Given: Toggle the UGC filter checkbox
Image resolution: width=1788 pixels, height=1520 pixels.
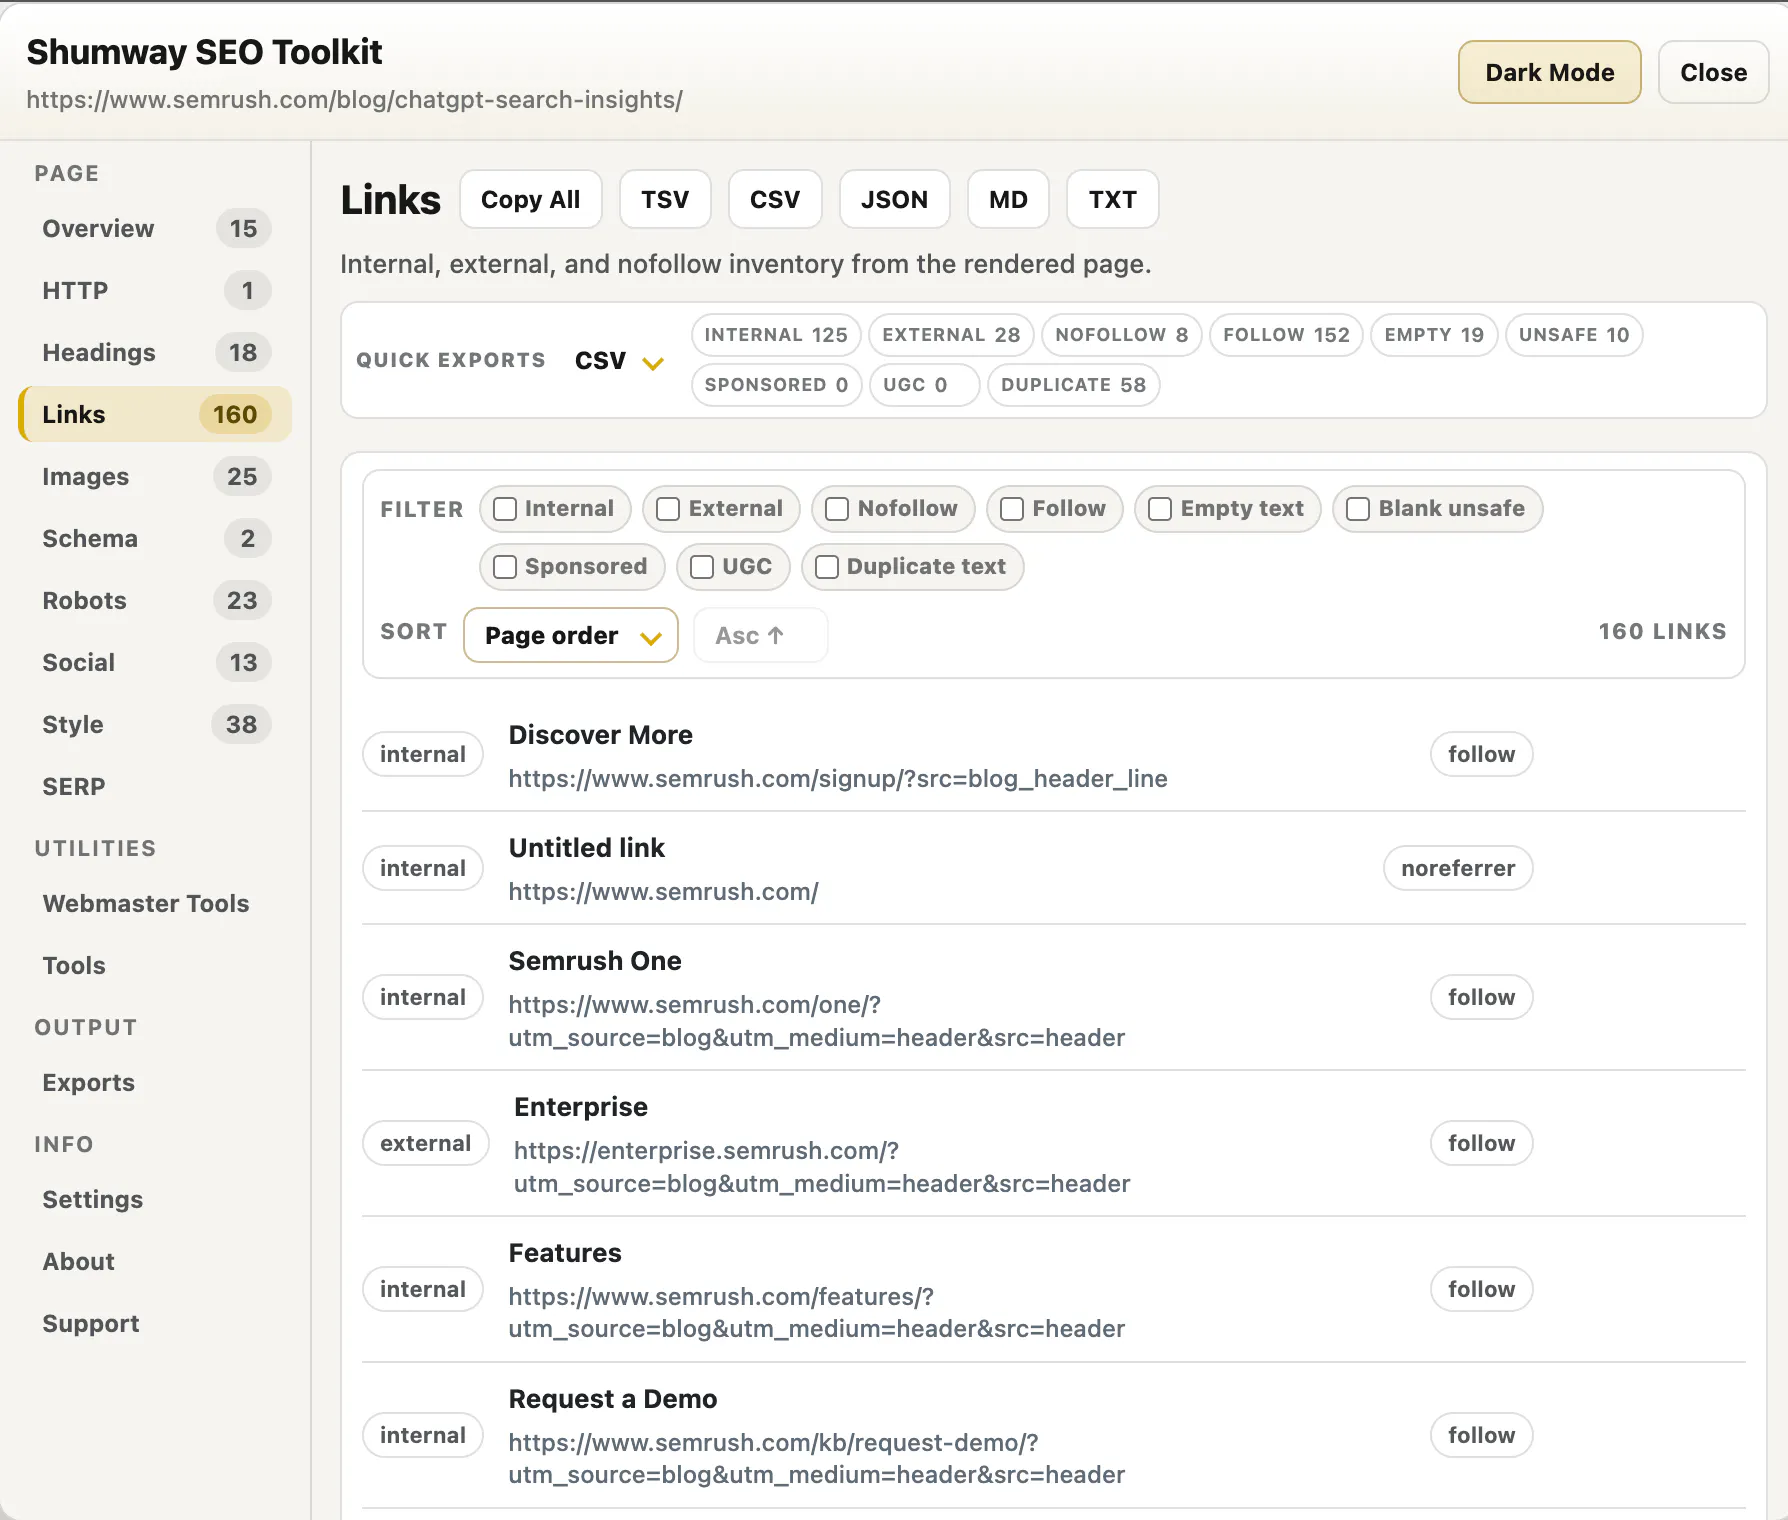Looking at the screenshot, I should tap(702, 567).
